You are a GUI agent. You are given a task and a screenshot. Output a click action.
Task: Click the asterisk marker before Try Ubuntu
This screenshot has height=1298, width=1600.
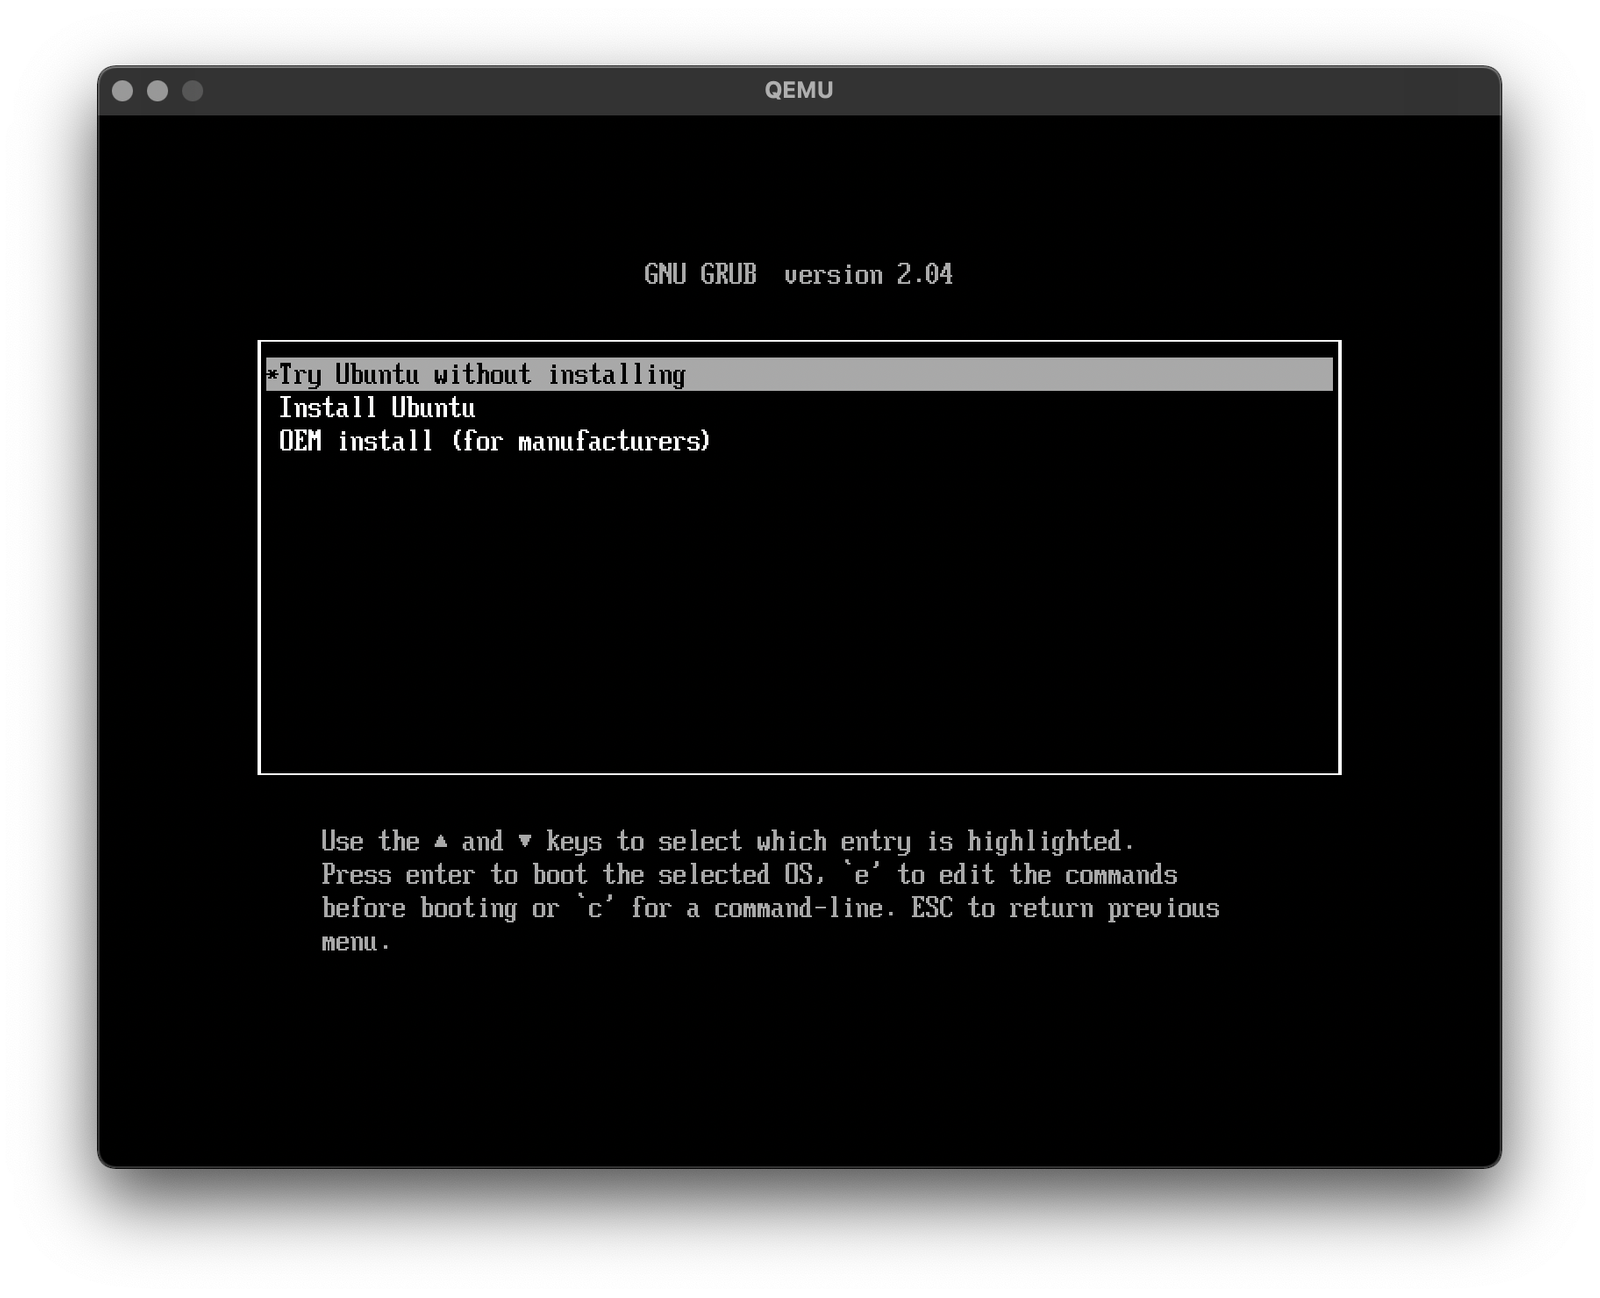[x=272, y=375]
